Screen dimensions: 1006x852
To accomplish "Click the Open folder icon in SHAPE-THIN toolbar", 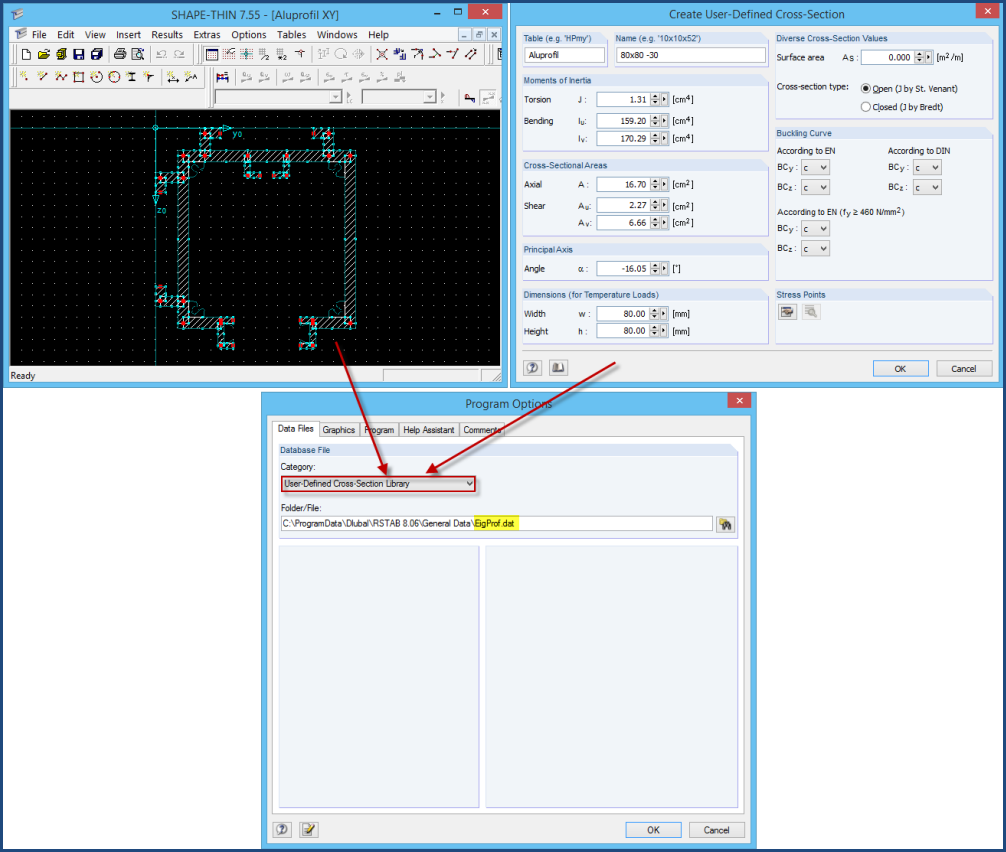I will [x=44, y=55].
